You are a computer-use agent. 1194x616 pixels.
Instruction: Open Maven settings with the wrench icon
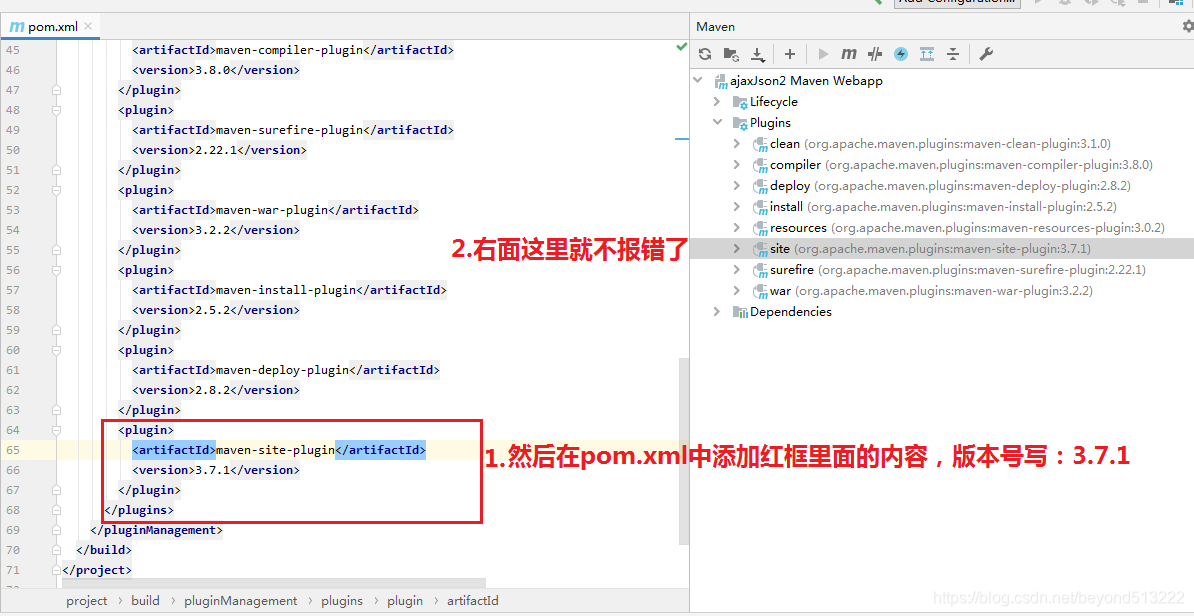coord(985,53)
